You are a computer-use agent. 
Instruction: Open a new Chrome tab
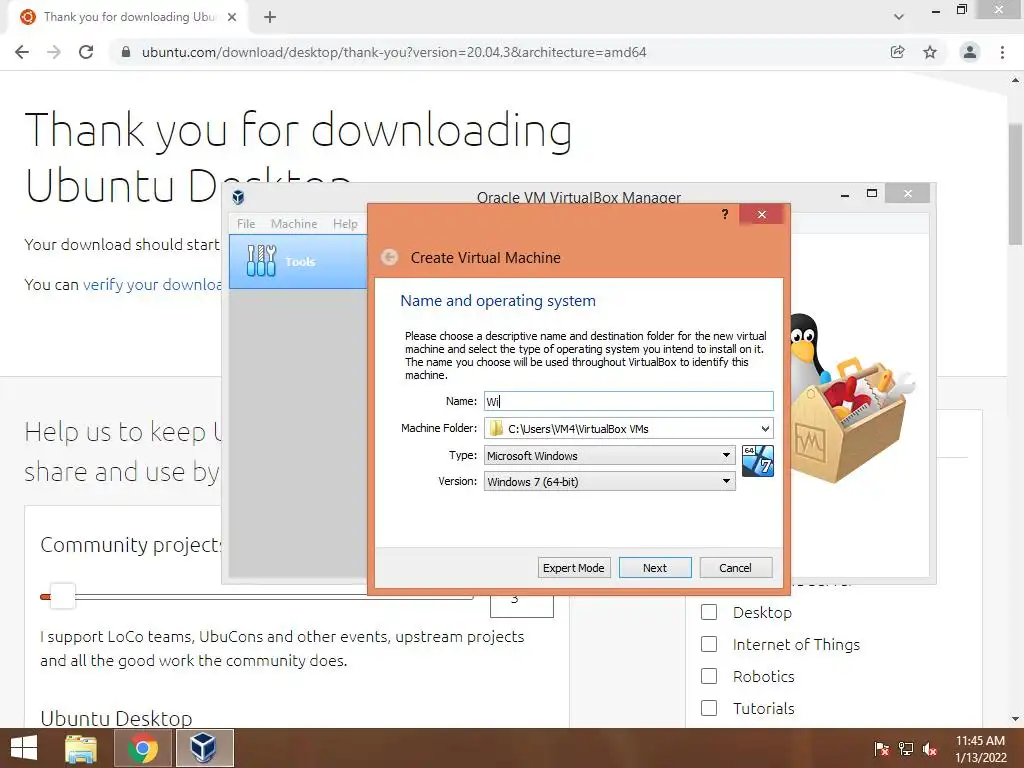coord(270,17)
